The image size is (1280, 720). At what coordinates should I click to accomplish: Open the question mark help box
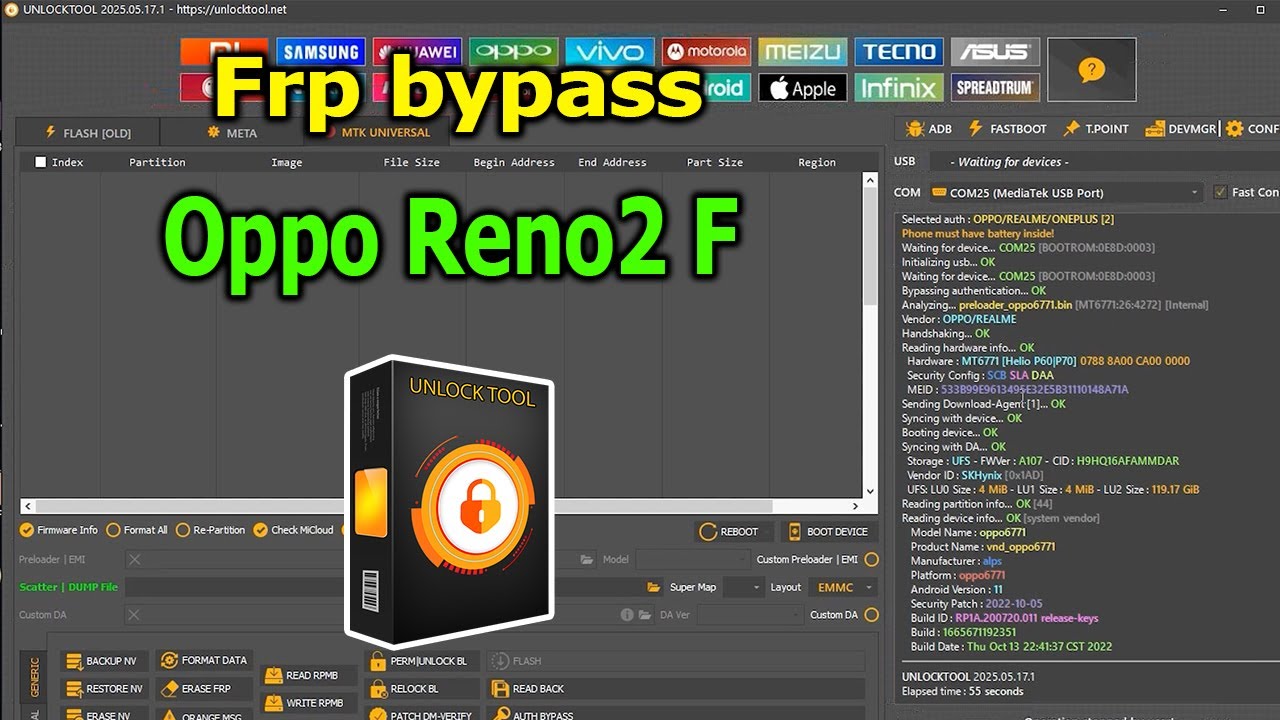pyautogui.click(x=1091, y=70)
